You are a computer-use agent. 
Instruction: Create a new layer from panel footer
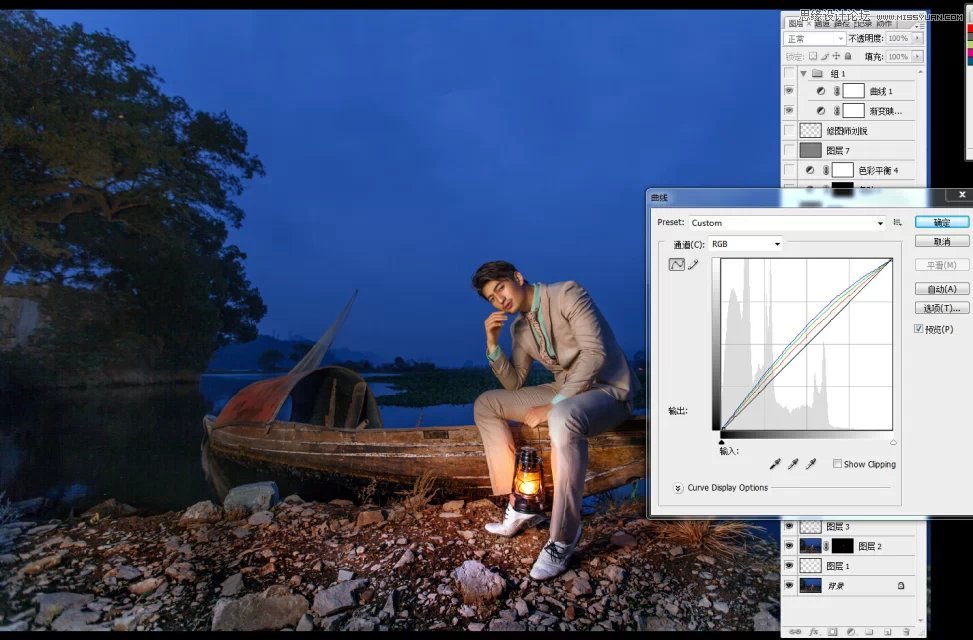887,632
